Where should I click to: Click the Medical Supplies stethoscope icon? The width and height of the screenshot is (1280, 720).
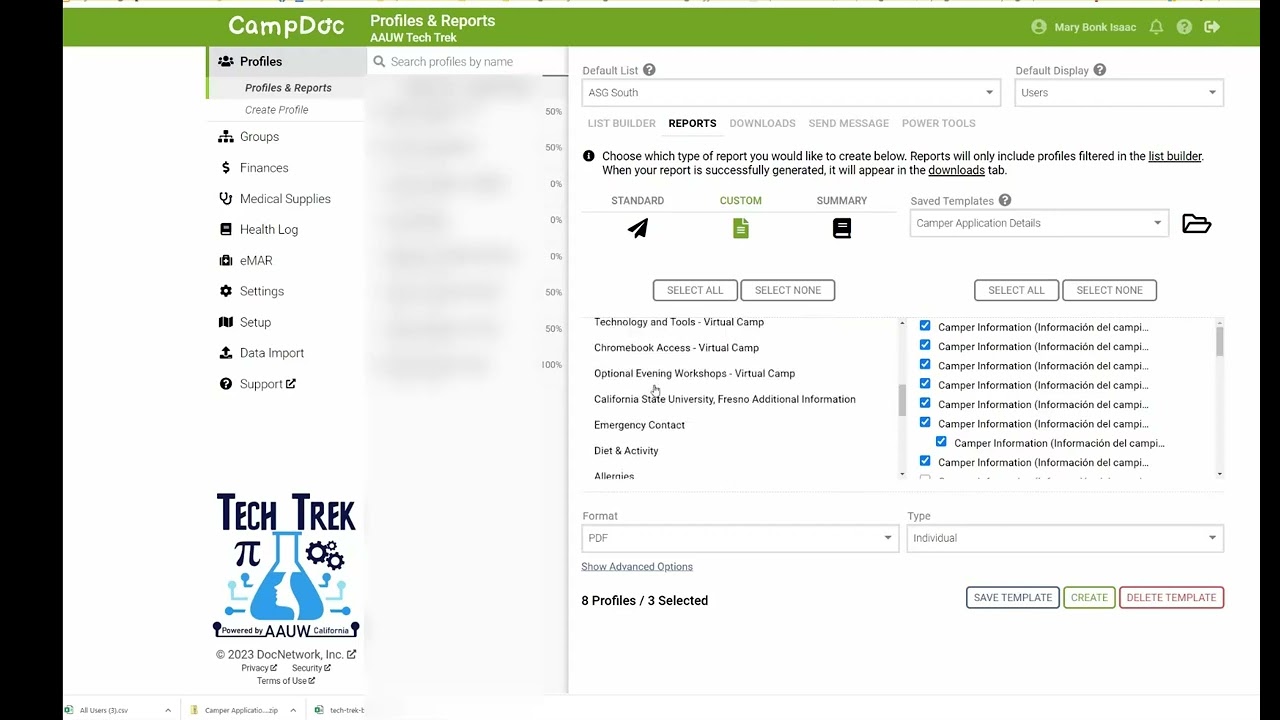pyautogui.click(x=226, y=199)
